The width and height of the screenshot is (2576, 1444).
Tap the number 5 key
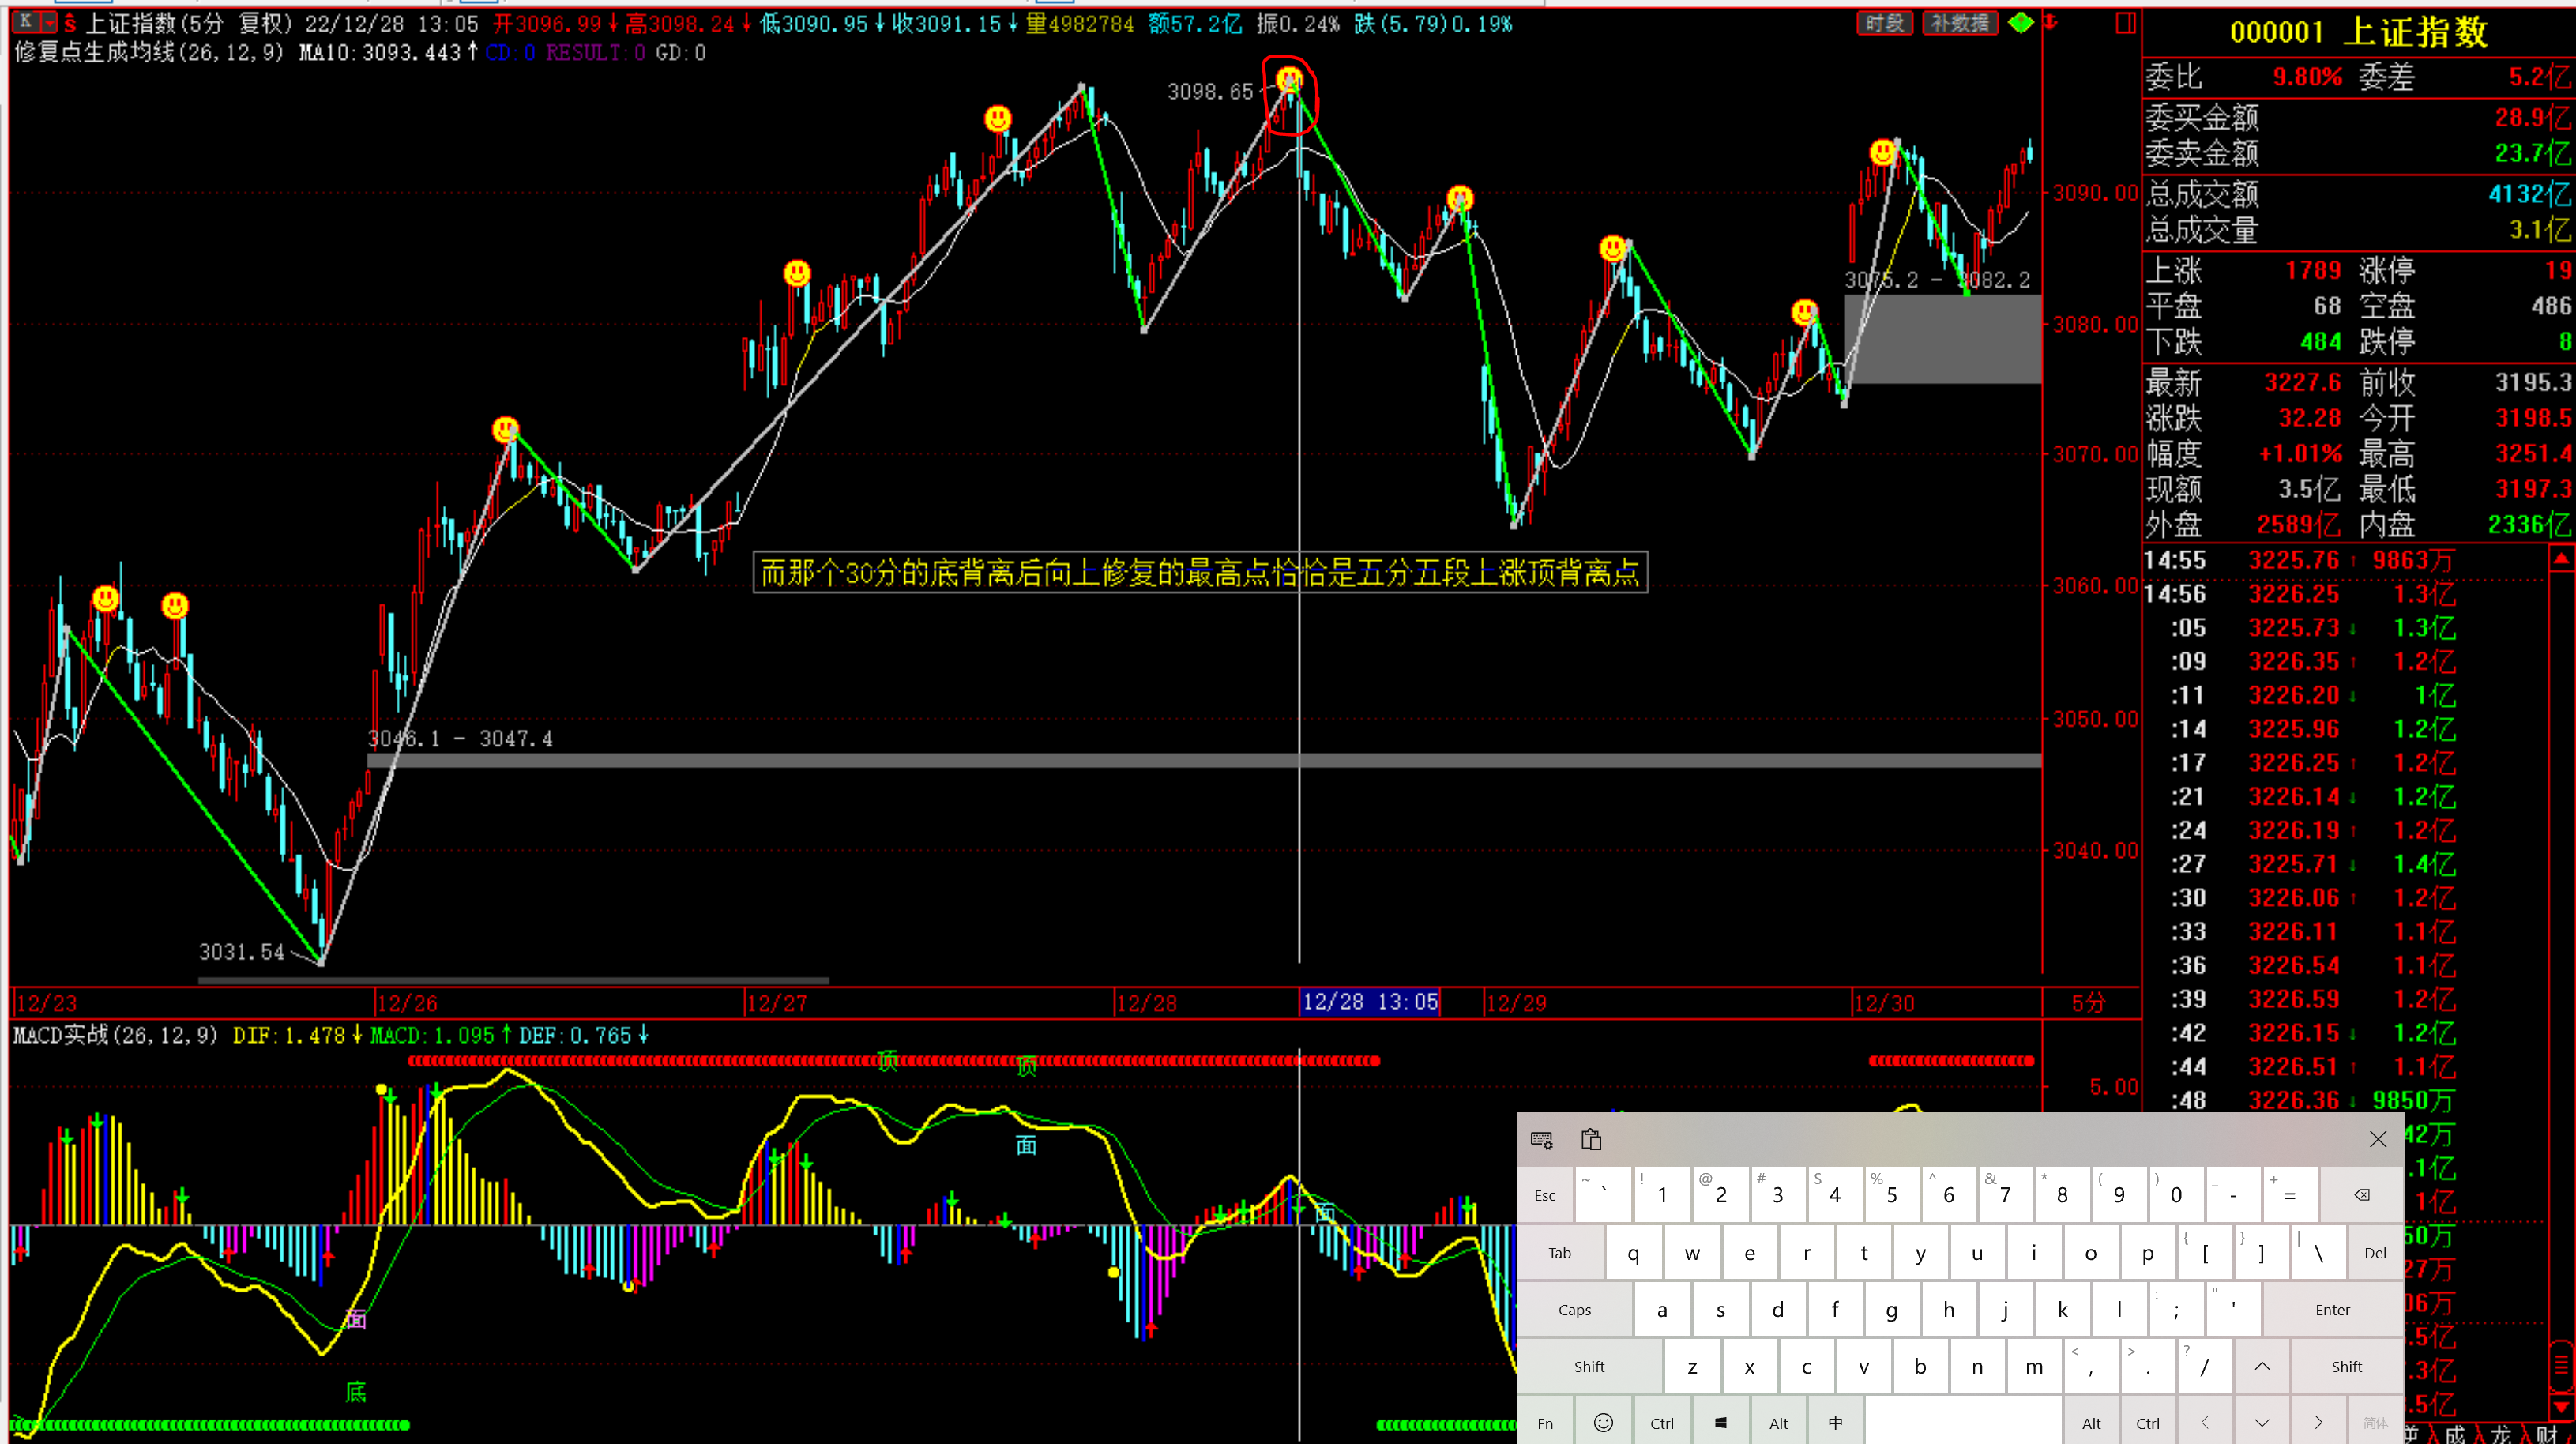[1891, 1195]
